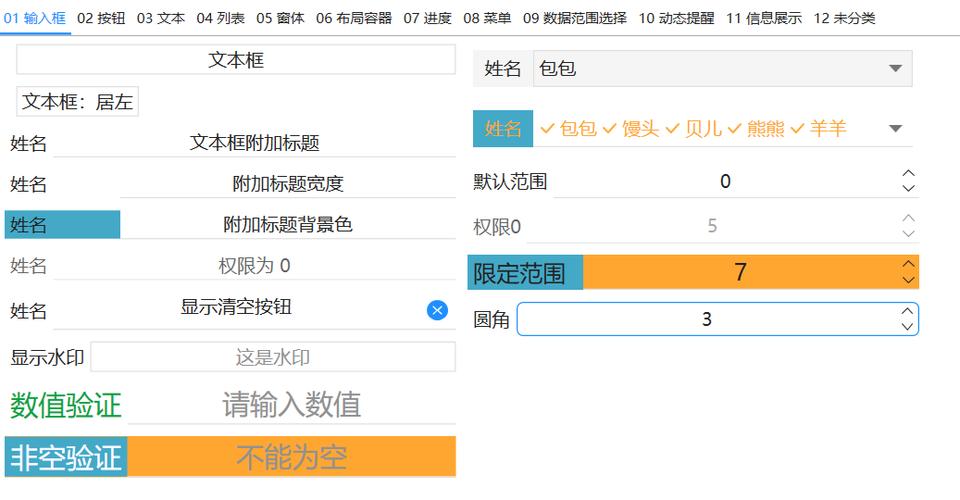The height and width of the screenshot is (500, 960).
Task: Focus the 文本框附加标题 input
Action: pos(255,143)
